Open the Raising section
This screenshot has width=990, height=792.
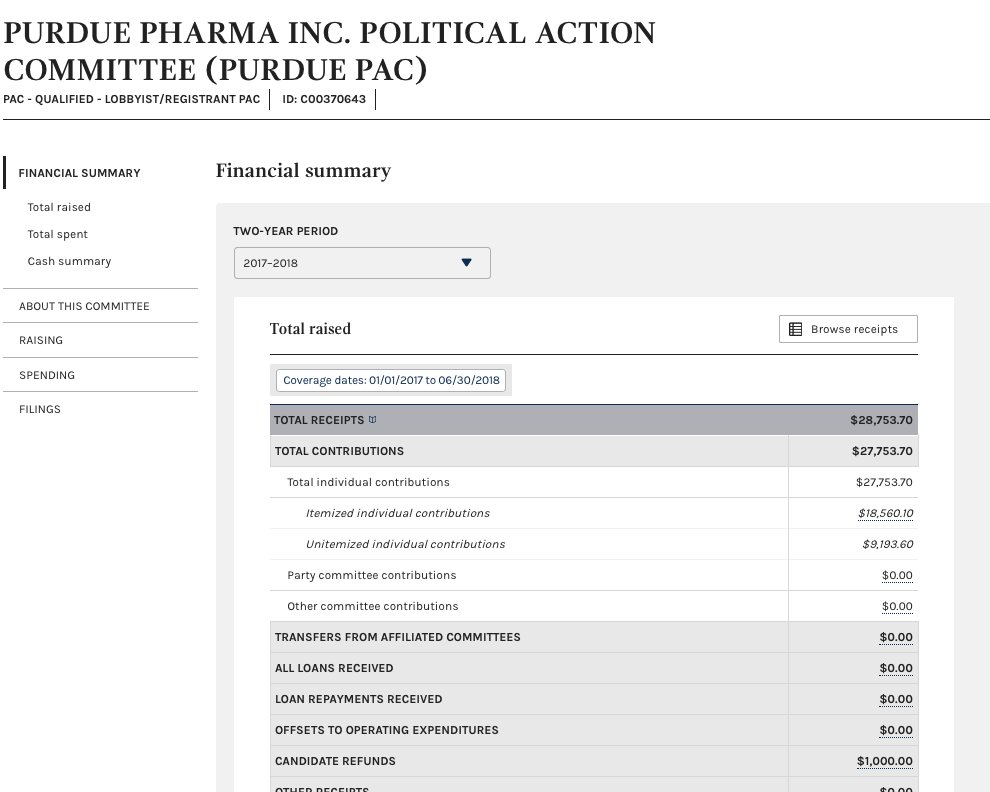[x=41, y=340]
